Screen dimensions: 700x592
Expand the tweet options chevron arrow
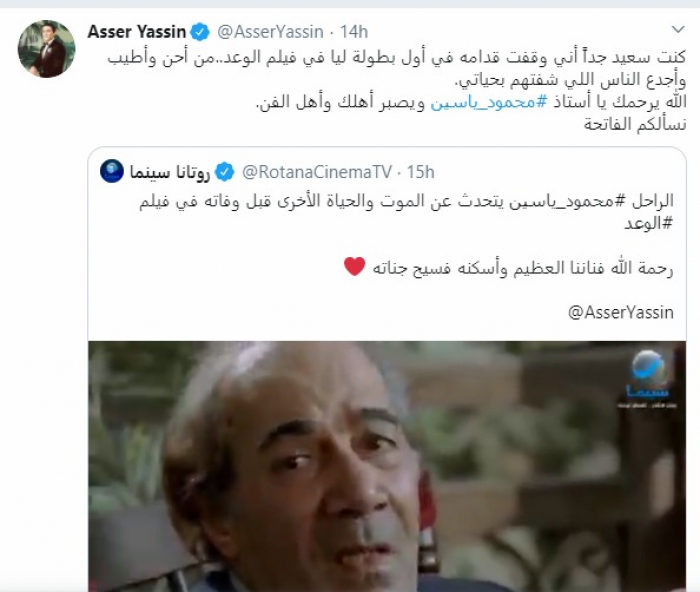pos(678,29)
